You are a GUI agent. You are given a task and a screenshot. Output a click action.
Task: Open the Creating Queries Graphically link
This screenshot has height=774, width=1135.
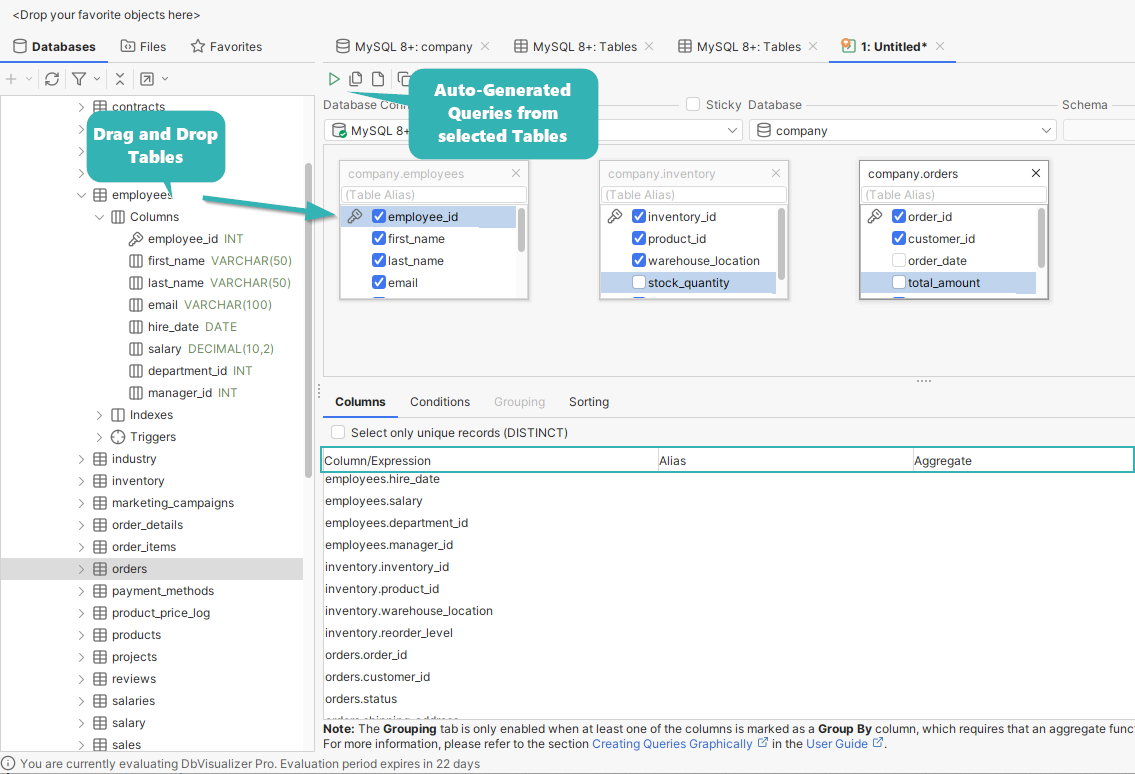pos(672,744)
